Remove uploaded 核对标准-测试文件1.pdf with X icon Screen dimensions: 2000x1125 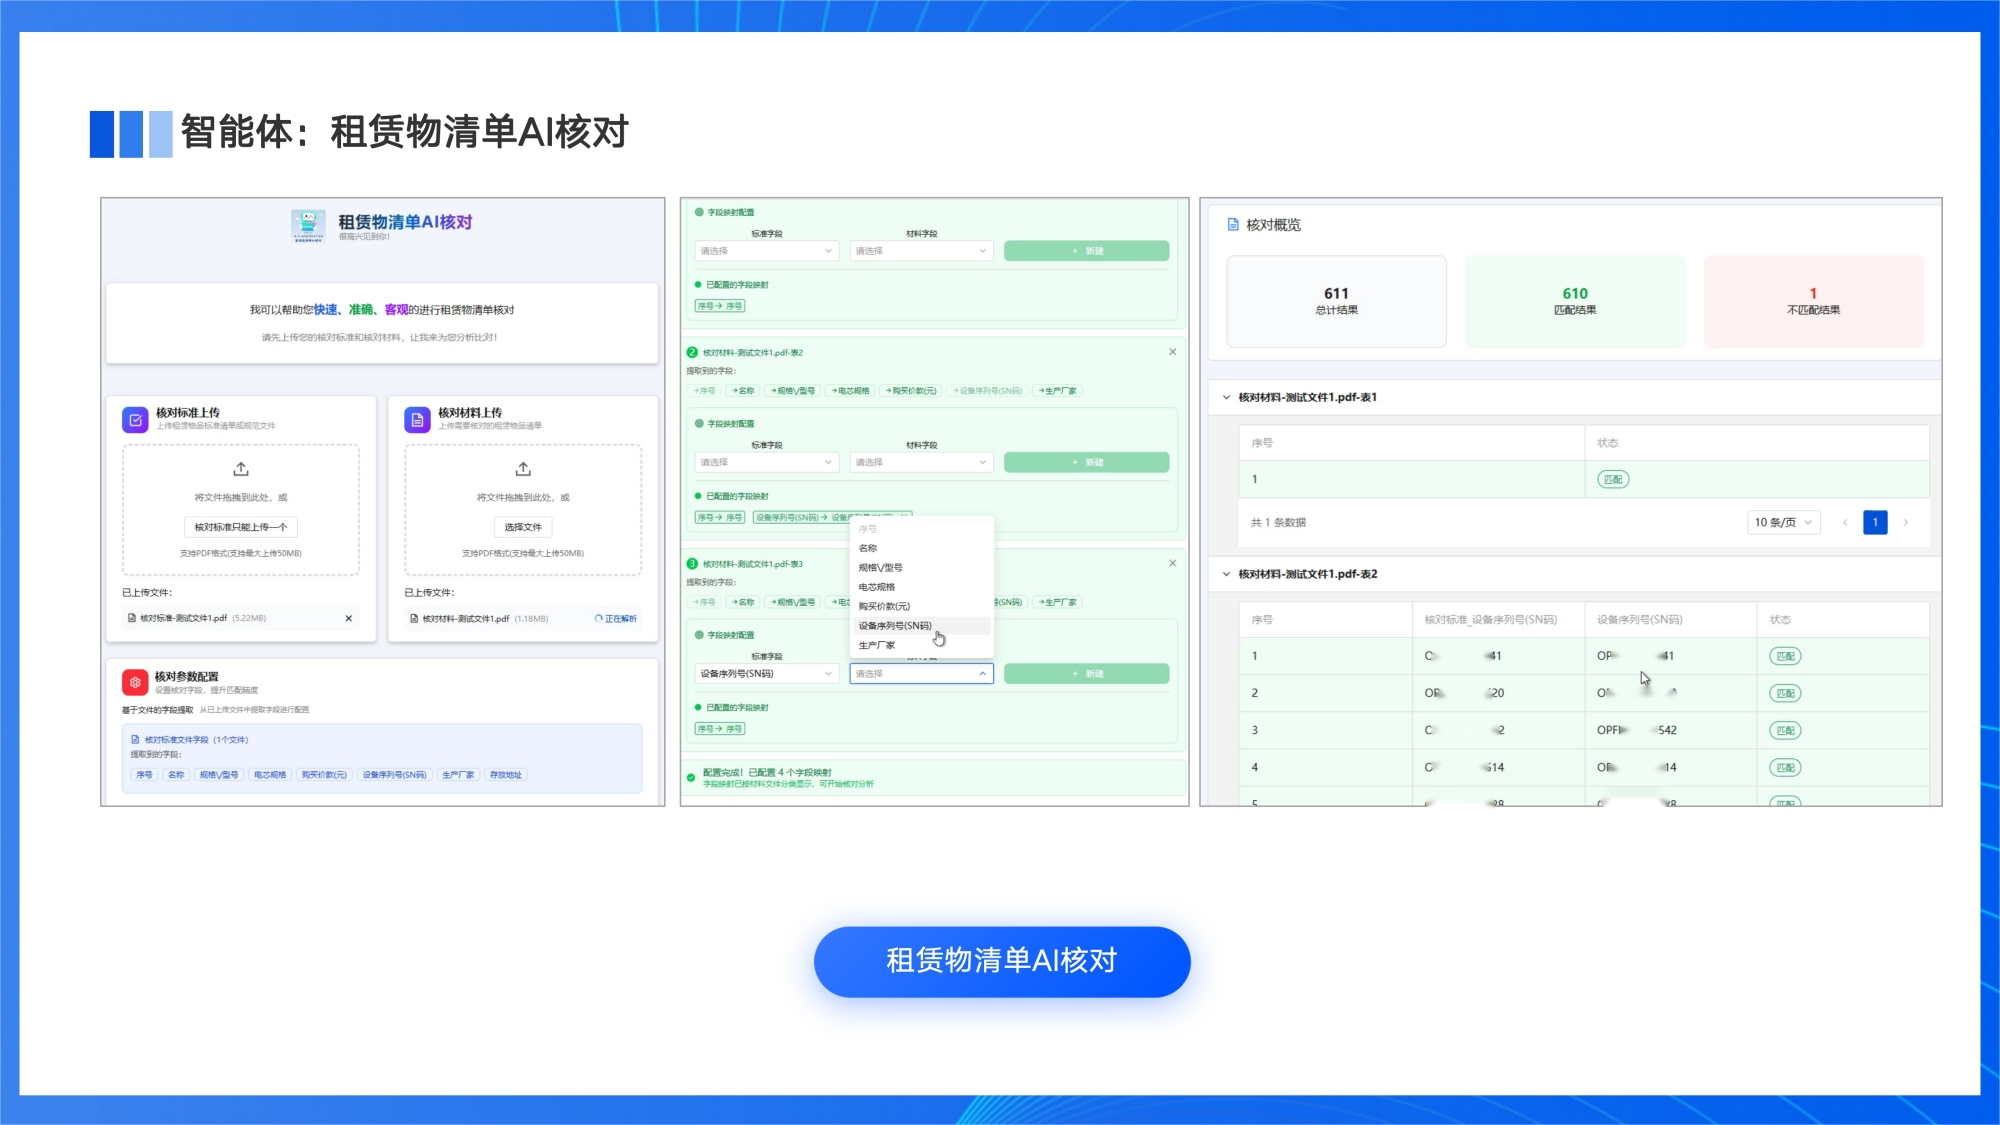348,618
